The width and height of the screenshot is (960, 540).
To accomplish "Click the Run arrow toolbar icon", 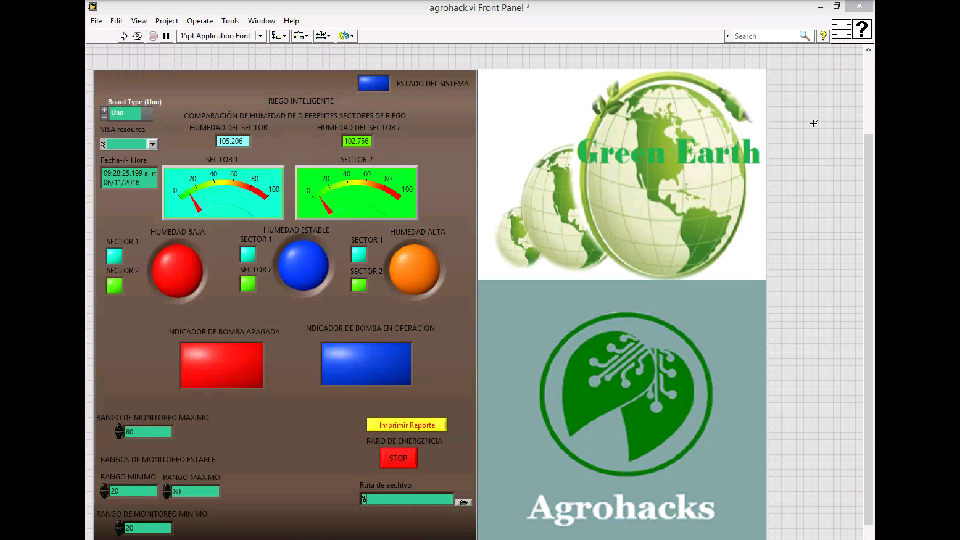I will click(124, 36).
